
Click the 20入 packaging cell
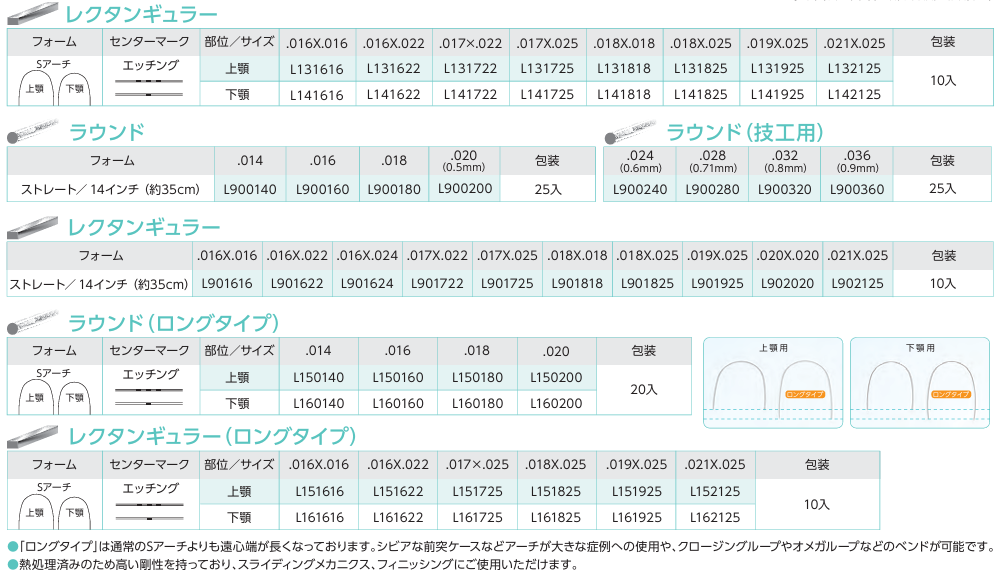(643, 390)
